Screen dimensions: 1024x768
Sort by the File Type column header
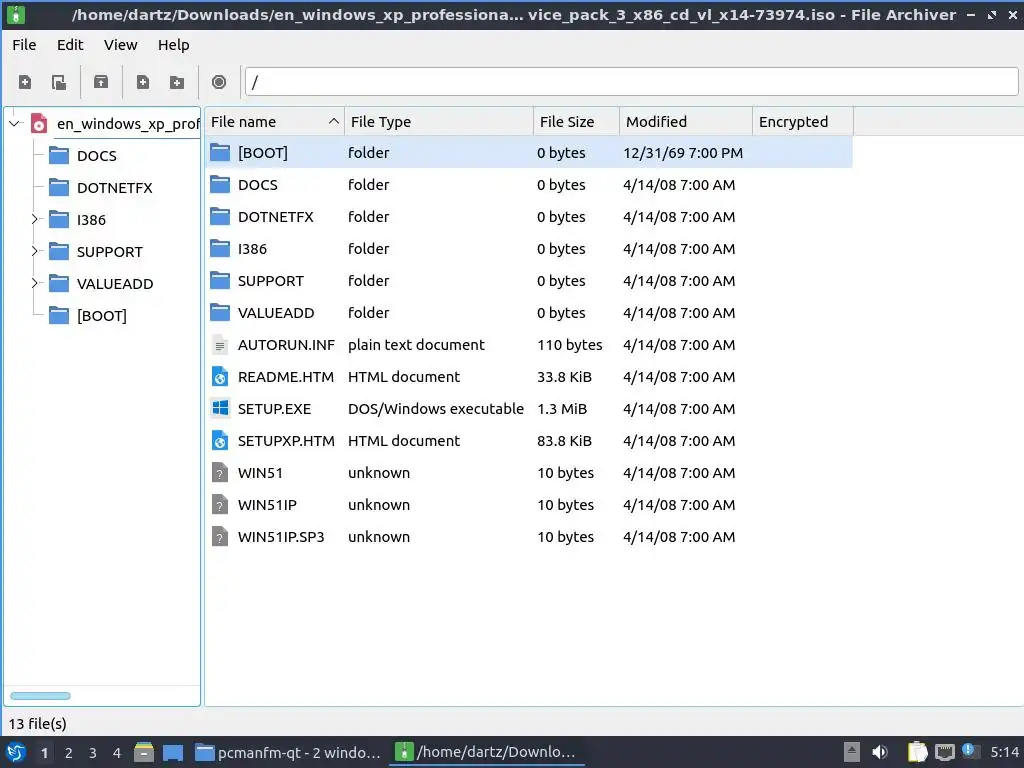[x=439, y=122]
